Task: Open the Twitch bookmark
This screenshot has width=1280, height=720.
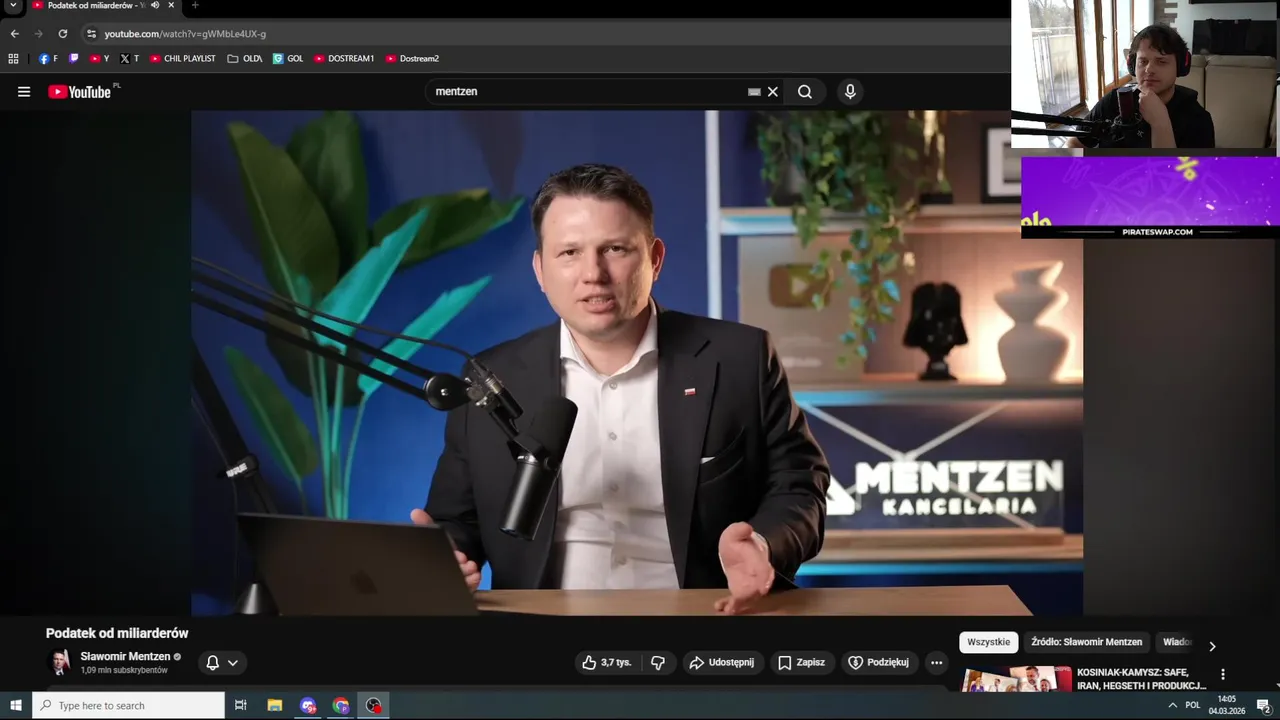Action: (73, 59)
